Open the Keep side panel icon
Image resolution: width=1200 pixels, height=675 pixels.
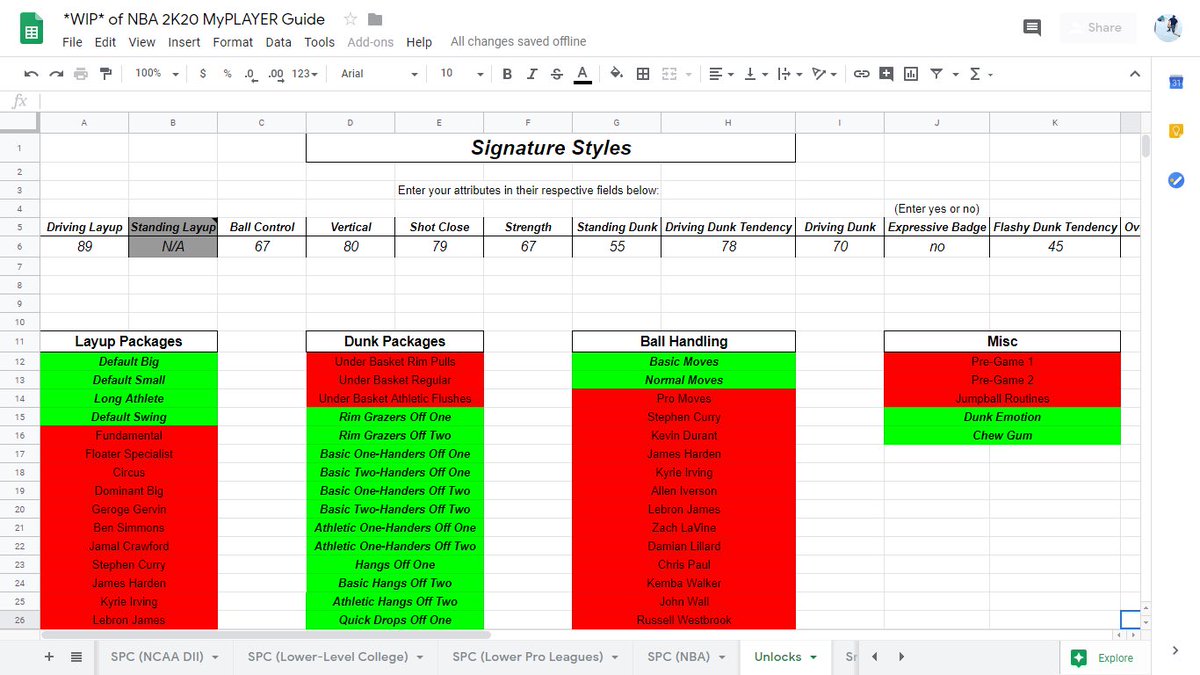[1176, 131]
